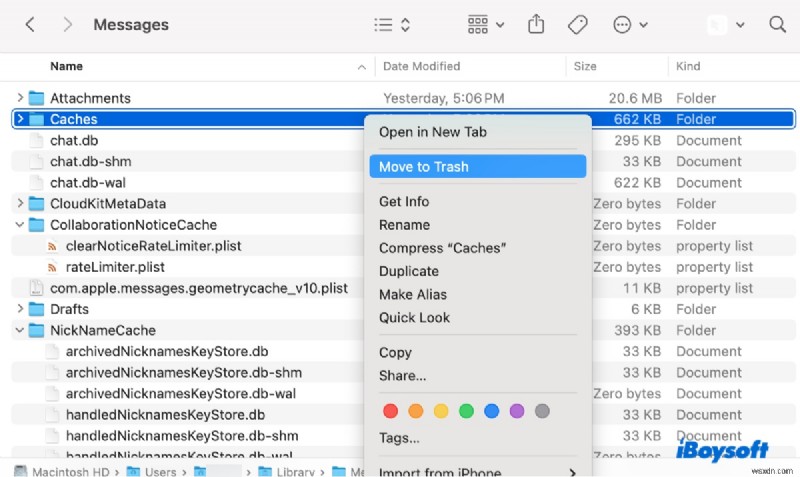This screenshot has width=800, height=477.
Task: Open the Finder search magnifier
Action: pos(777,24)
